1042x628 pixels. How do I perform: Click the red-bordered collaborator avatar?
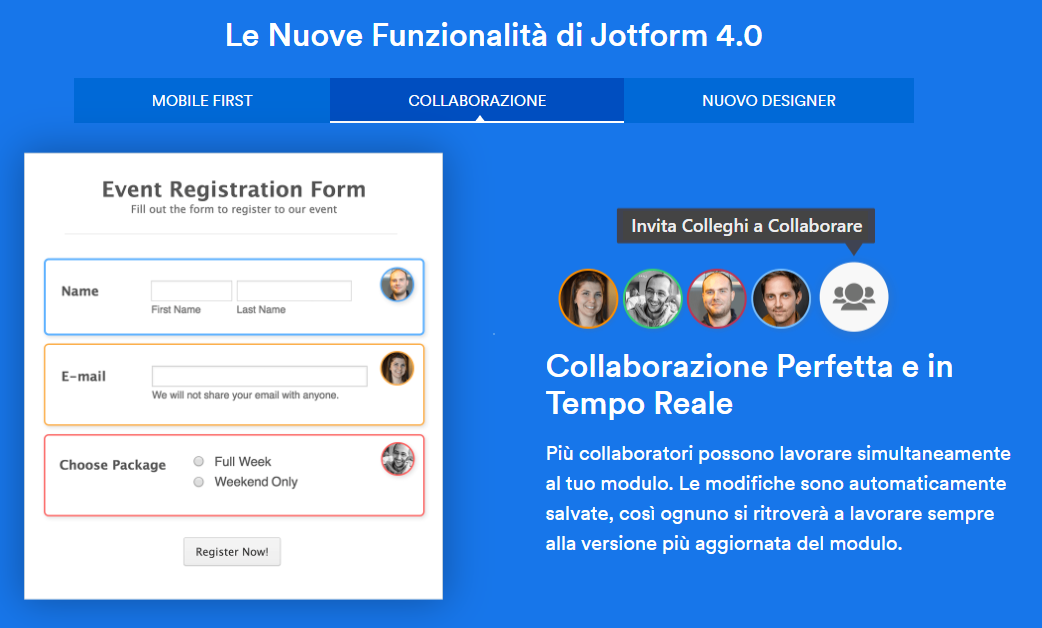click(x=716, y=298)
